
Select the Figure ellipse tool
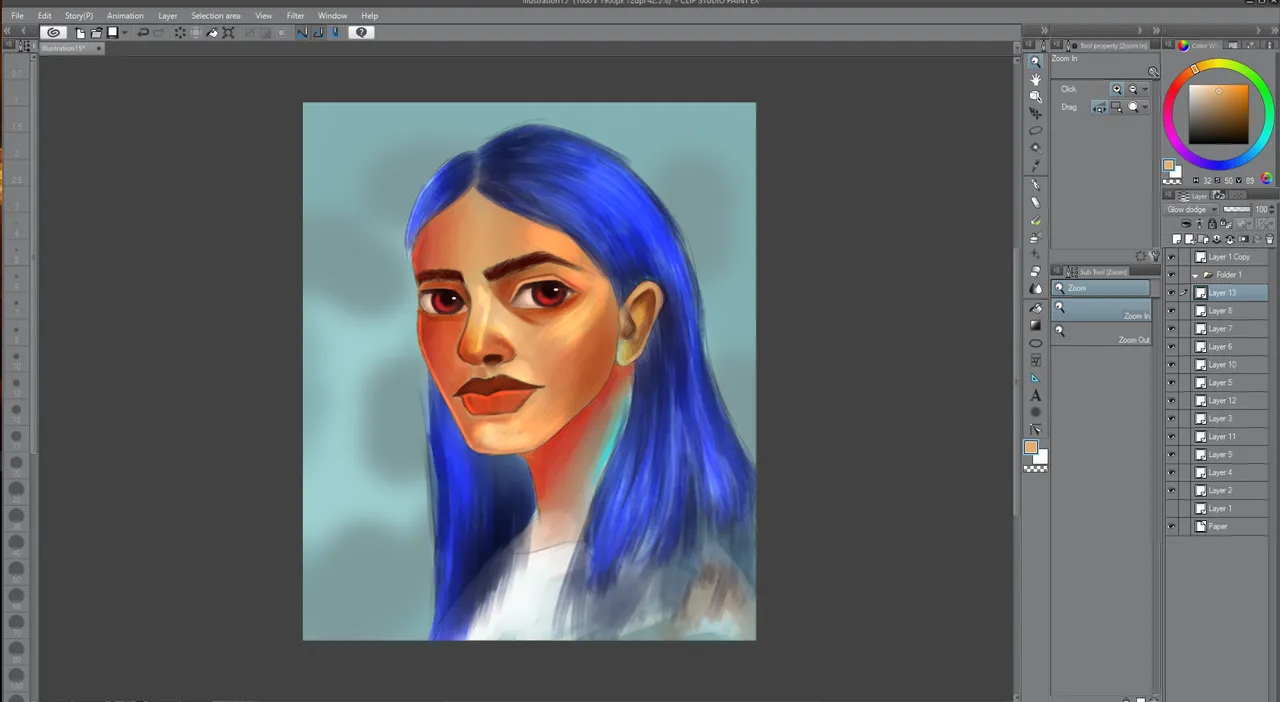tap(1035, 343)
